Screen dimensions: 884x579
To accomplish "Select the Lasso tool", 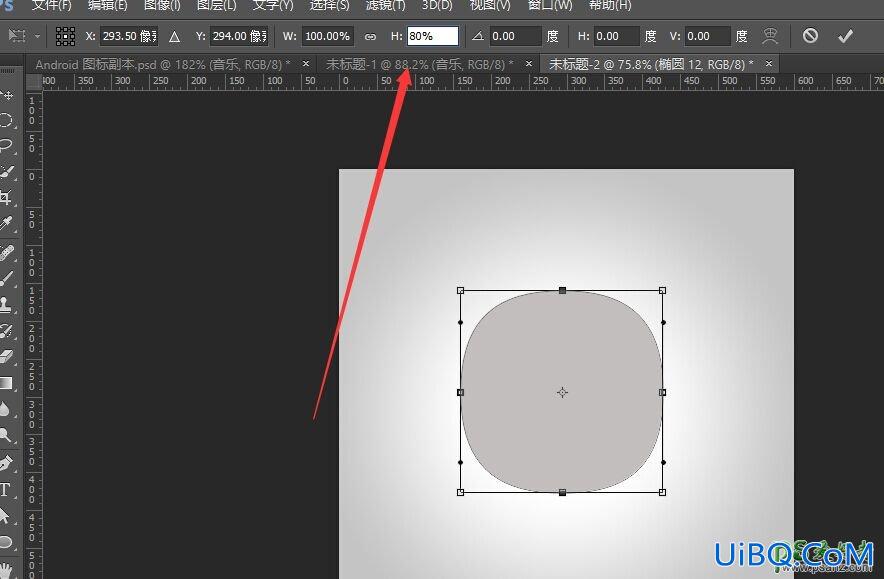I will tap(6, 145).
